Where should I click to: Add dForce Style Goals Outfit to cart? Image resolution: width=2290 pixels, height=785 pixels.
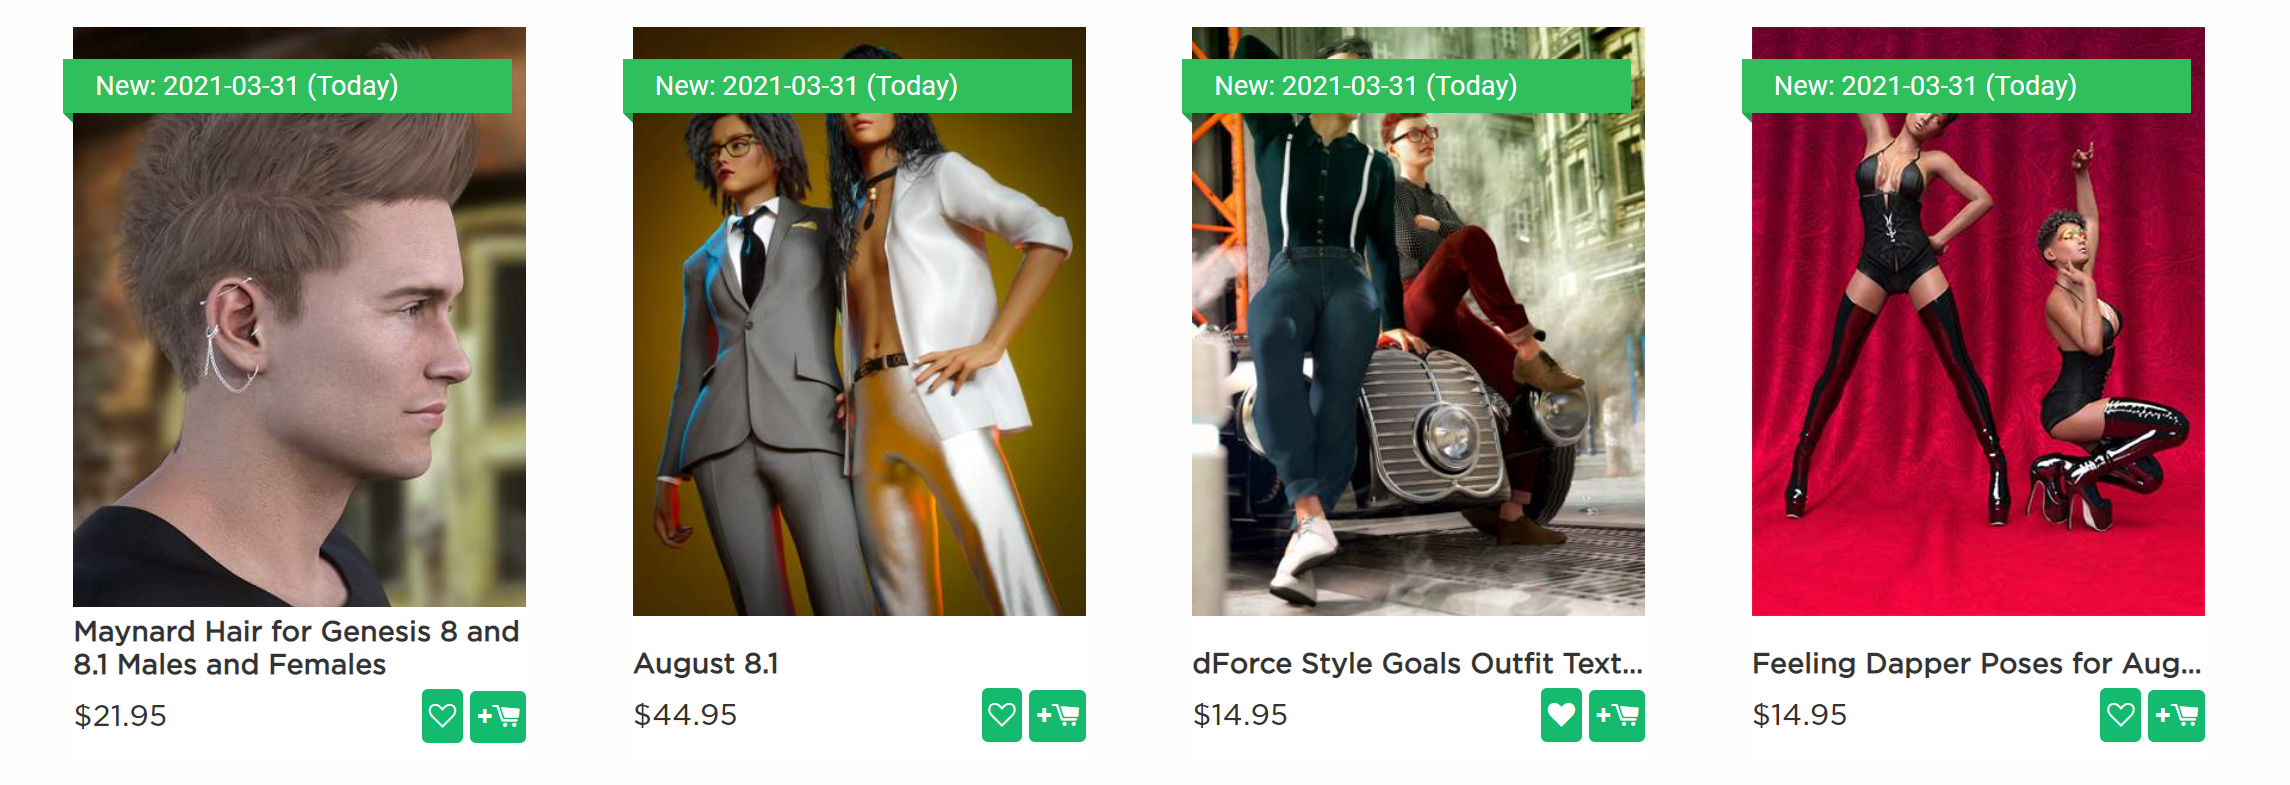(1616, 715)
